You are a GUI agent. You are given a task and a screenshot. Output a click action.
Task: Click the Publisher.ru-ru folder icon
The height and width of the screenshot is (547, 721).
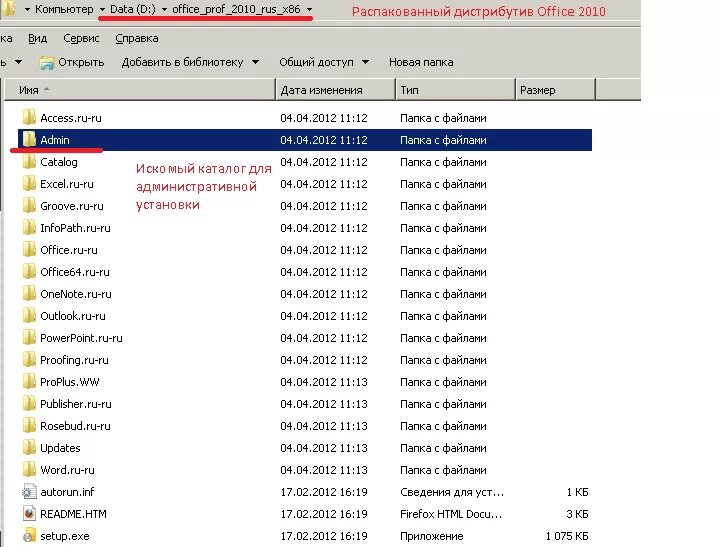tap(29, 404)
